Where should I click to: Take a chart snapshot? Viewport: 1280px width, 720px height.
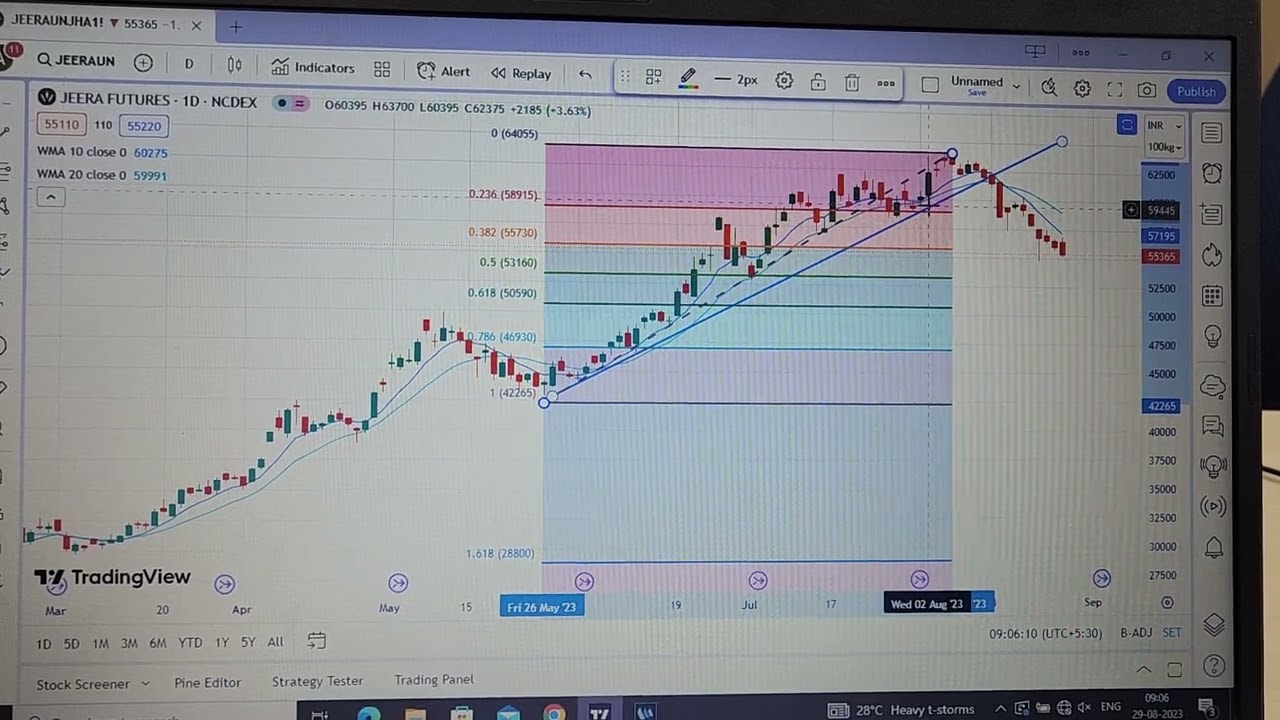(1147, 91)
